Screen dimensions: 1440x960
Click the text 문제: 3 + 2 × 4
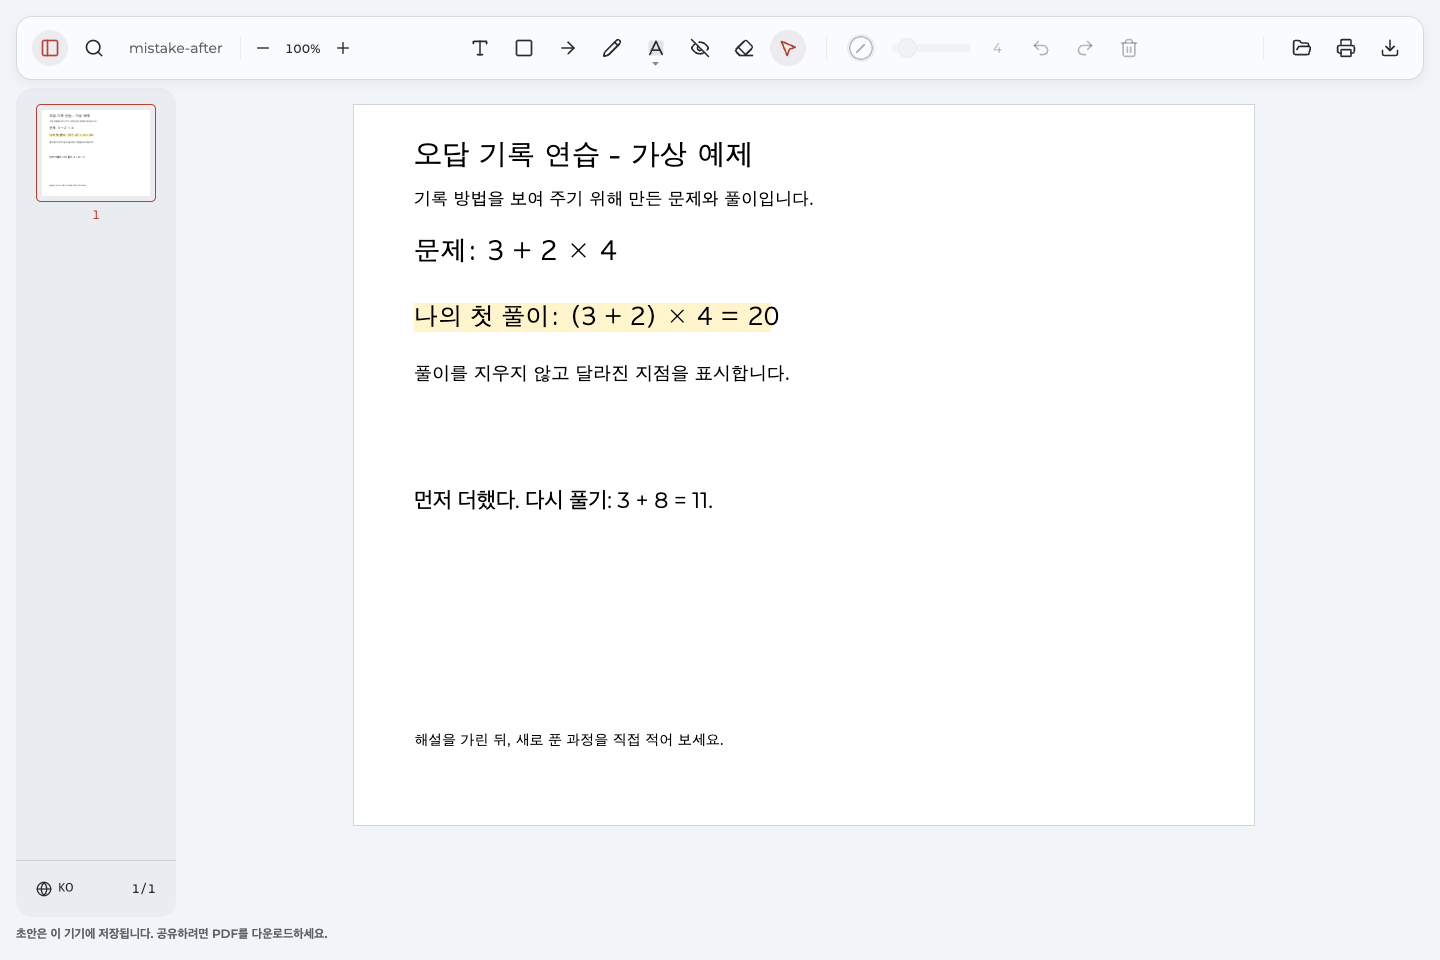click(x=515, y=250)
